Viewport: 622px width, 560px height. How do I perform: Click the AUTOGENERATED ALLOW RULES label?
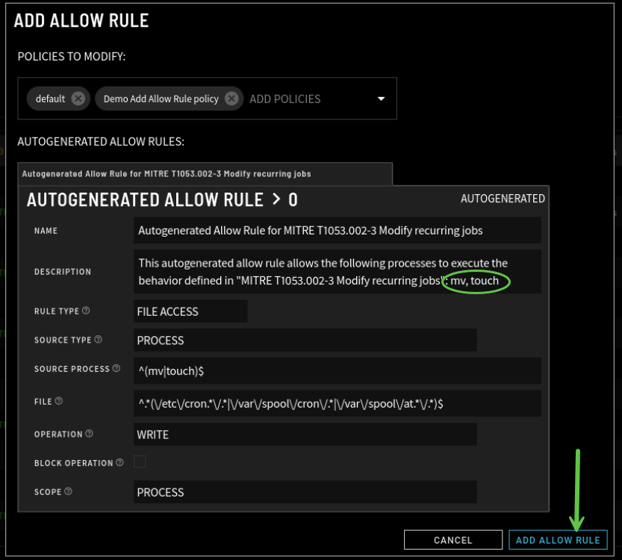click(101, 142)
